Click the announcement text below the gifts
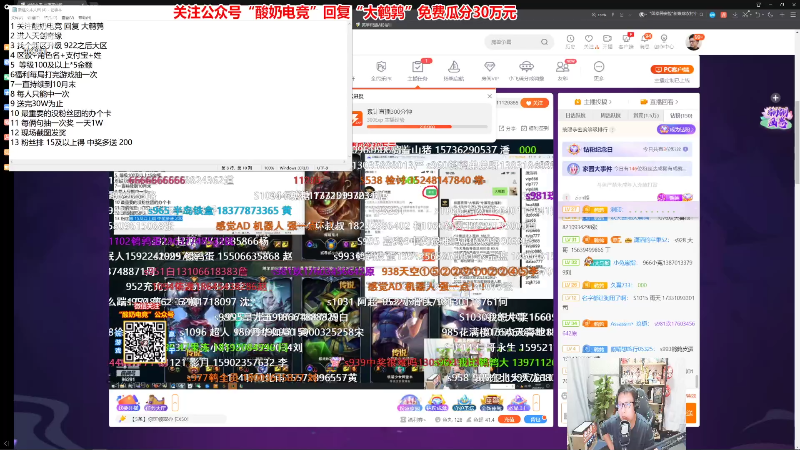This screenshot has height=450, width=800. click(160, 419)
